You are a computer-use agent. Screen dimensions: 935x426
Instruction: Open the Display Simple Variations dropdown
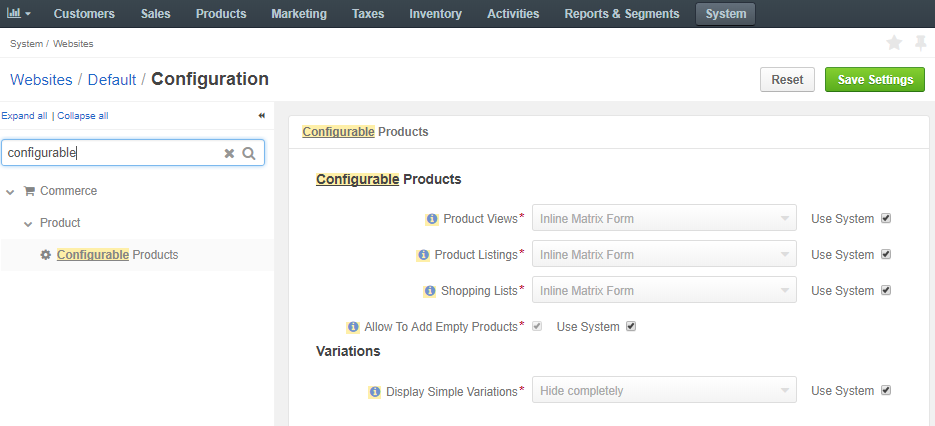664,390
